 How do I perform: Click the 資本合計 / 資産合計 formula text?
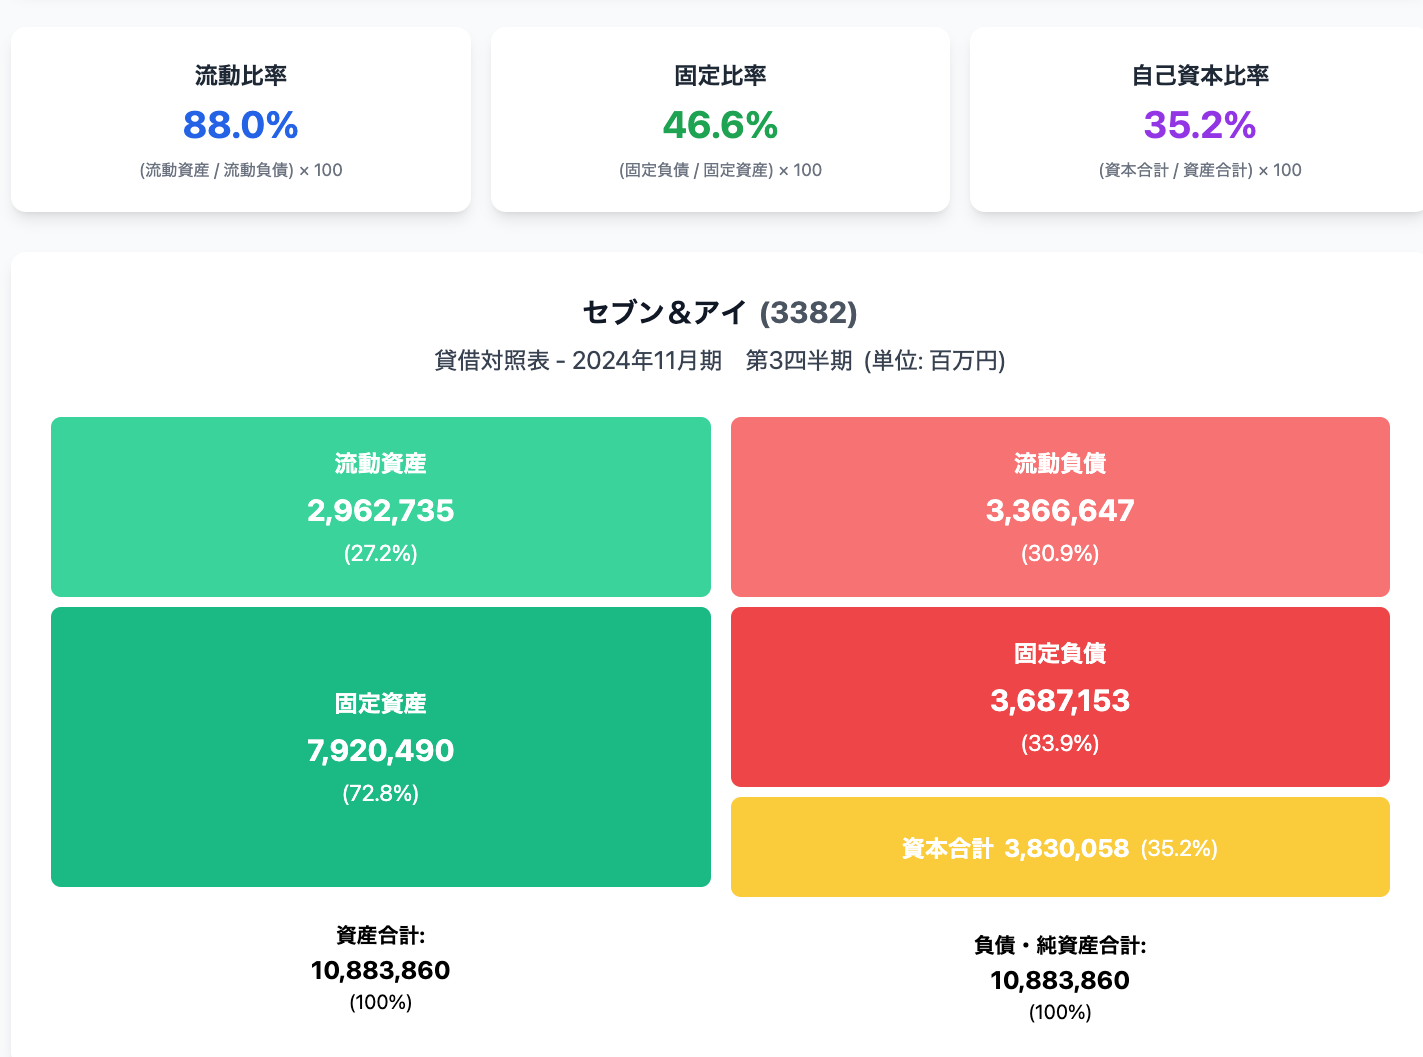1200,170
